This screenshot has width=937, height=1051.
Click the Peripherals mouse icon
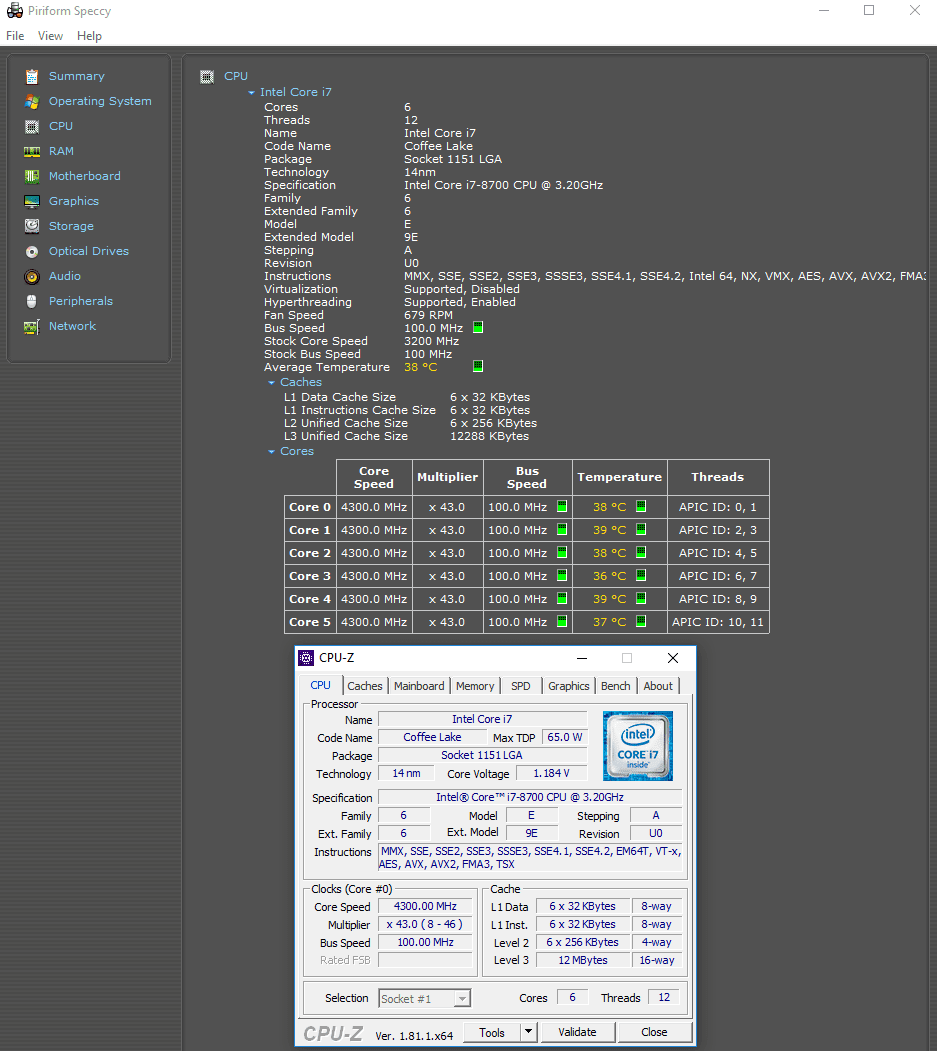pyautogui.click(x=32, y=301)
